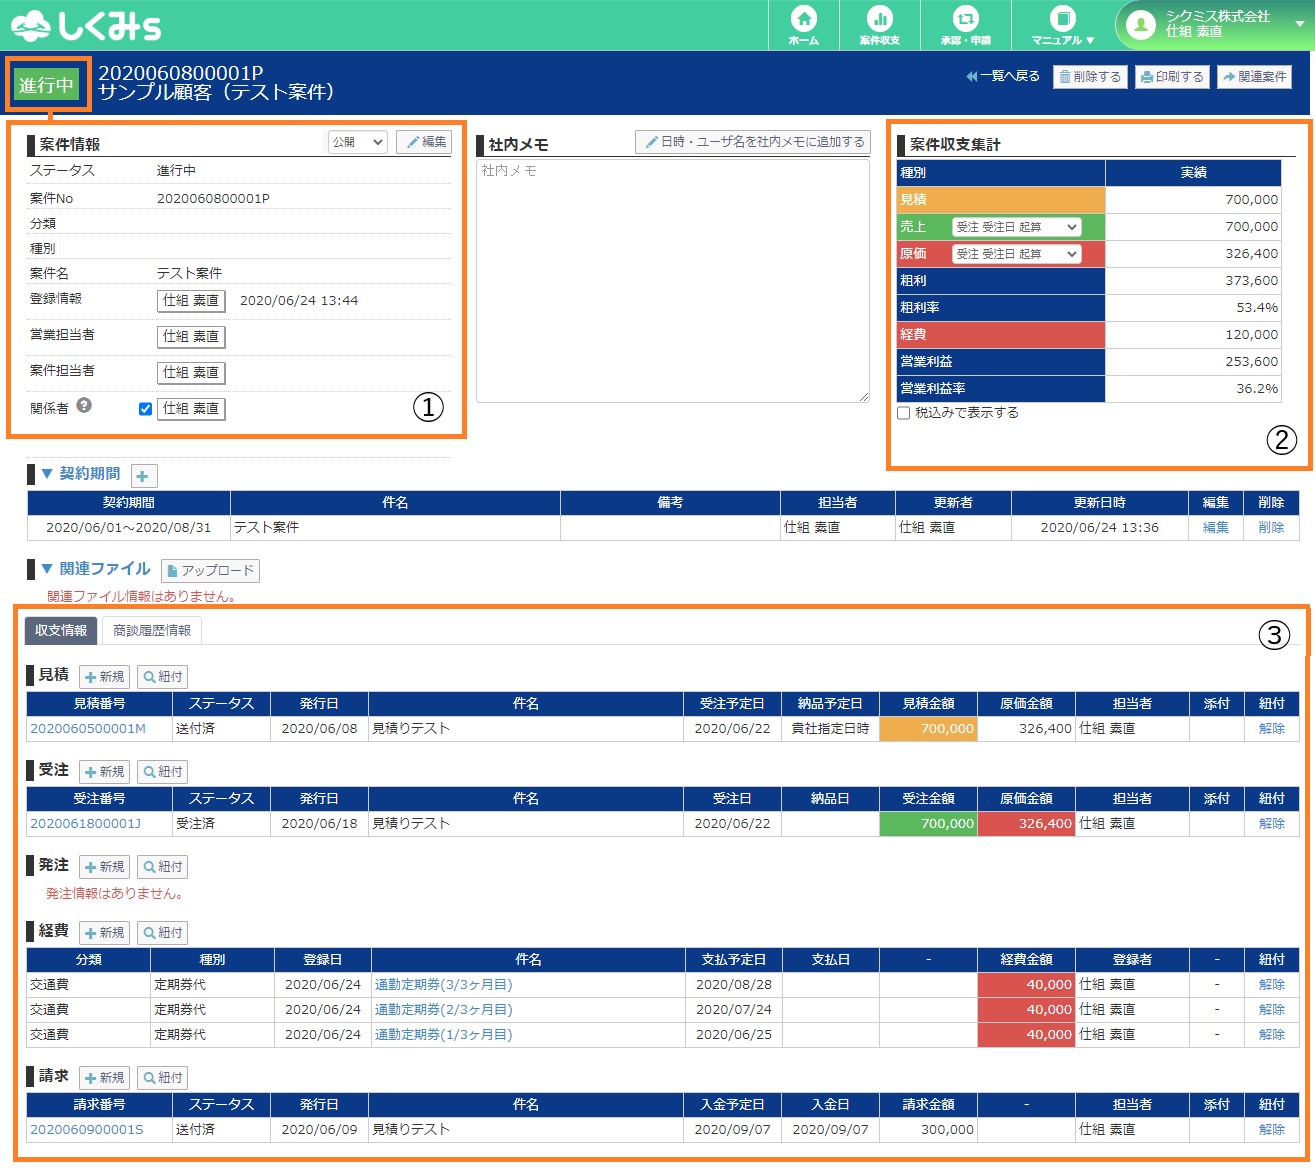Go back with 一覧へ戻る

[x=1003, y=76]
